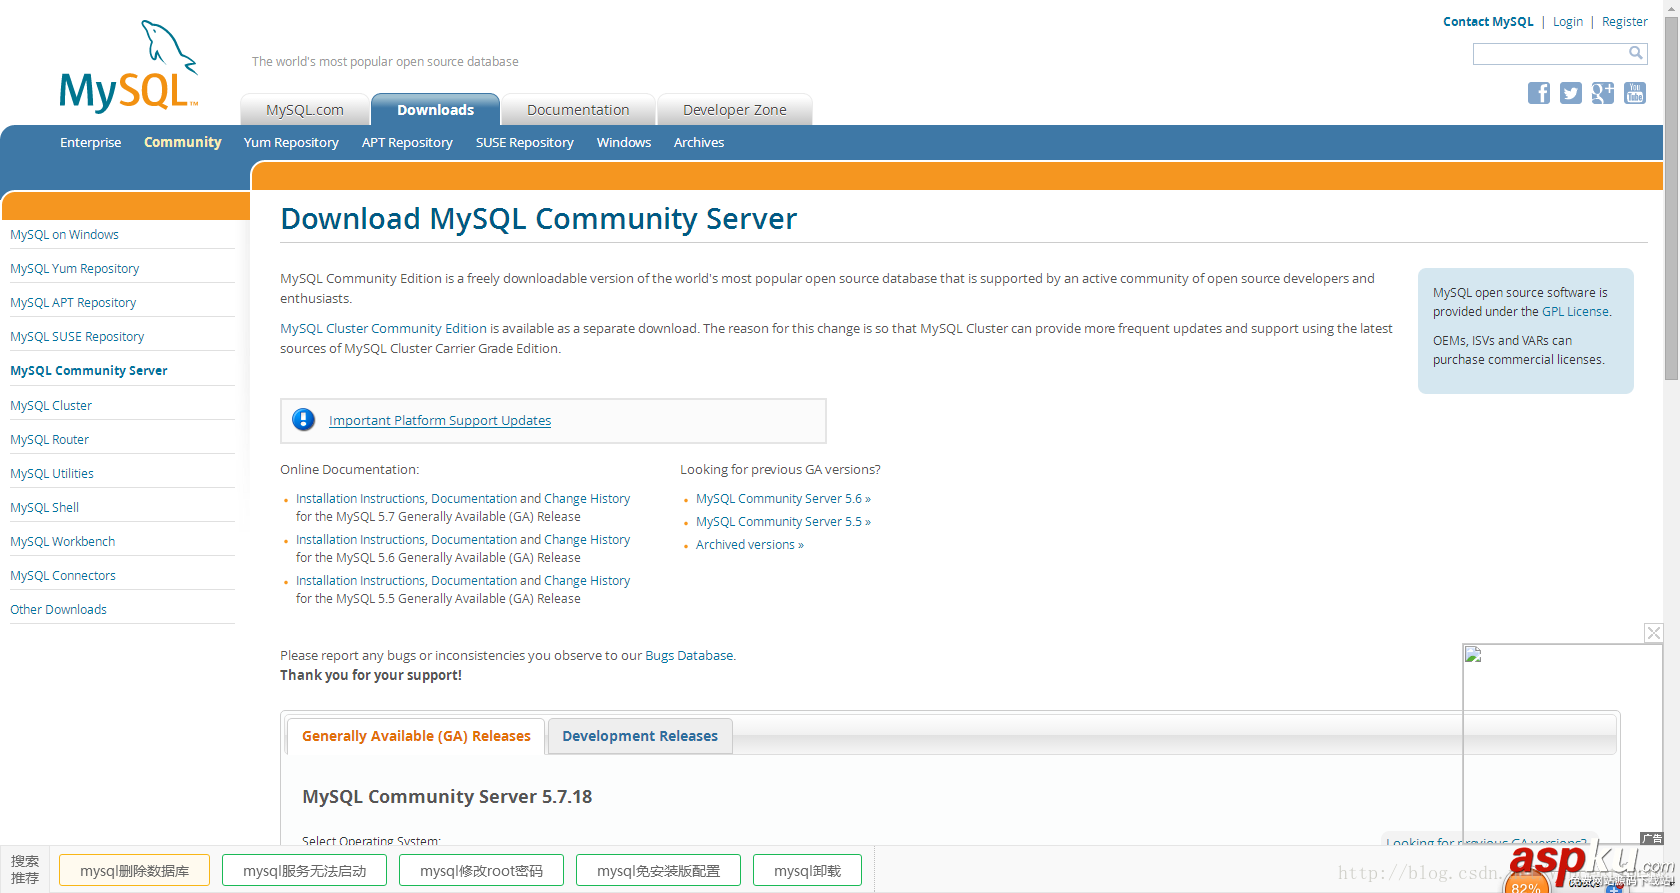
Task: Click the mysql免安装版配置 suggestion button
Action: (x=658, y=871)
